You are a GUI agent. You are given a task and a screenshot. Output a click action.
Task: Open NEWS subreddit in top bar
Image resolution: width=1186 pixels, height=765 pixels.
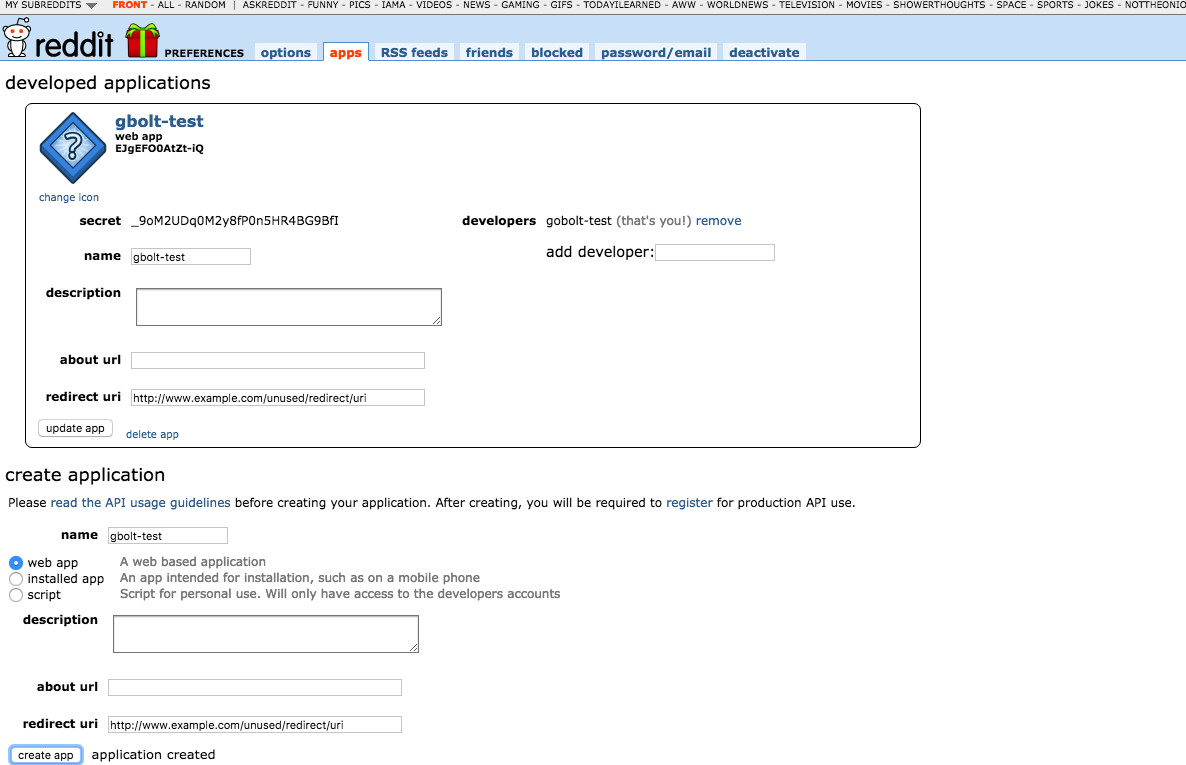click(x=477, y=5)
